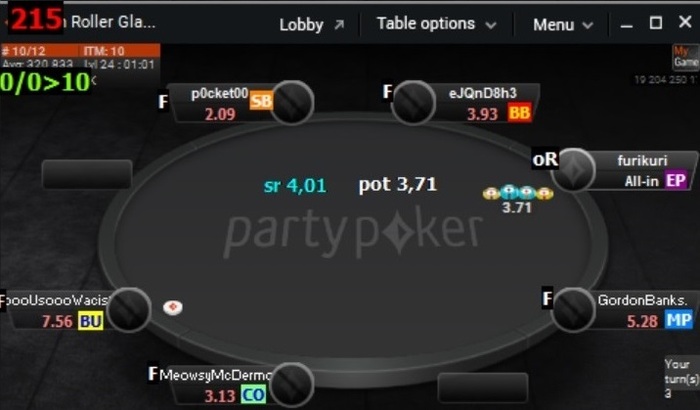This screenshot has width=700, height=410.
Task: Click the Lobby link
Action: (x=301, y=25)
